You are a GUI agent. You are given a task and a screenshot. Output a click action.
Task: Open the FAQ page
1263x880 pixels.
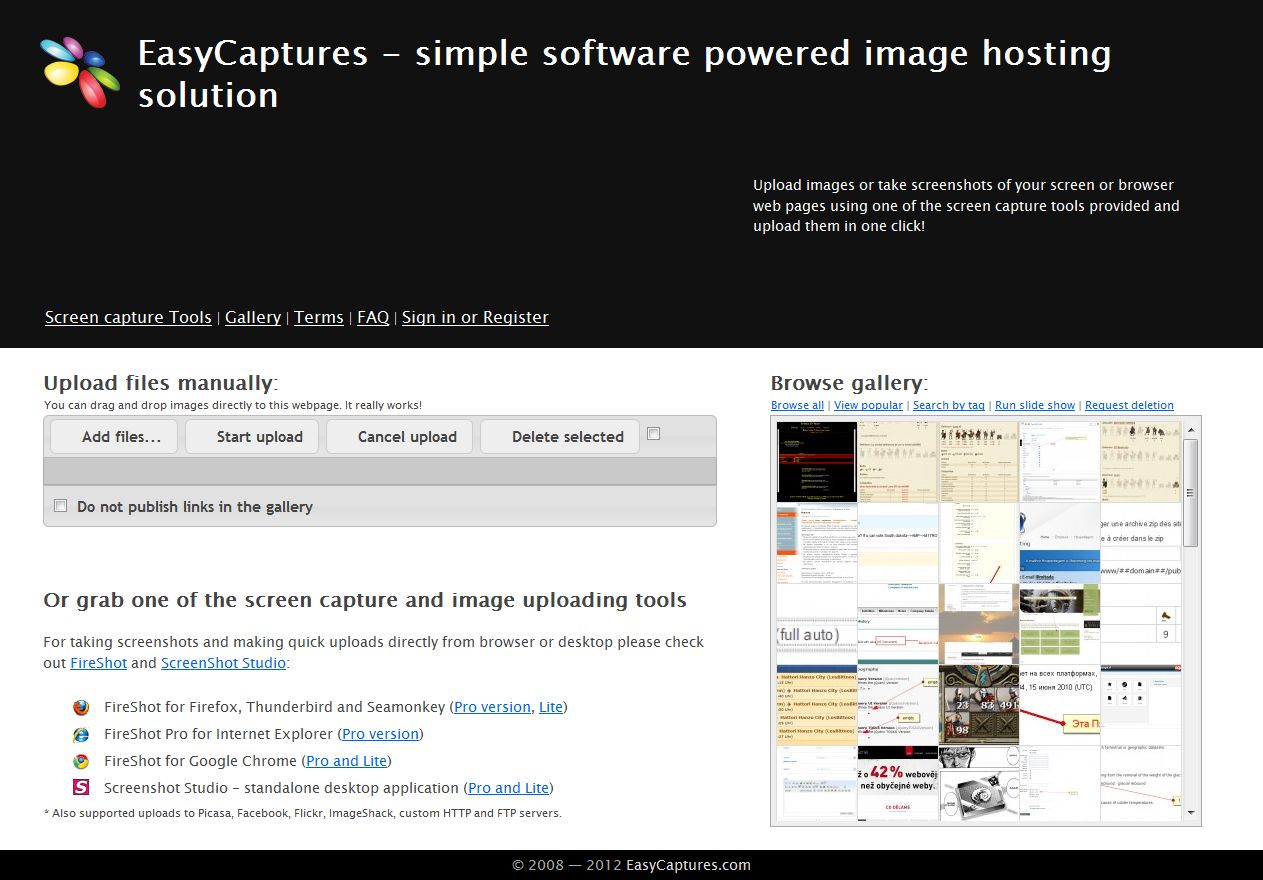pyautogui.click(x=373, y=317)
